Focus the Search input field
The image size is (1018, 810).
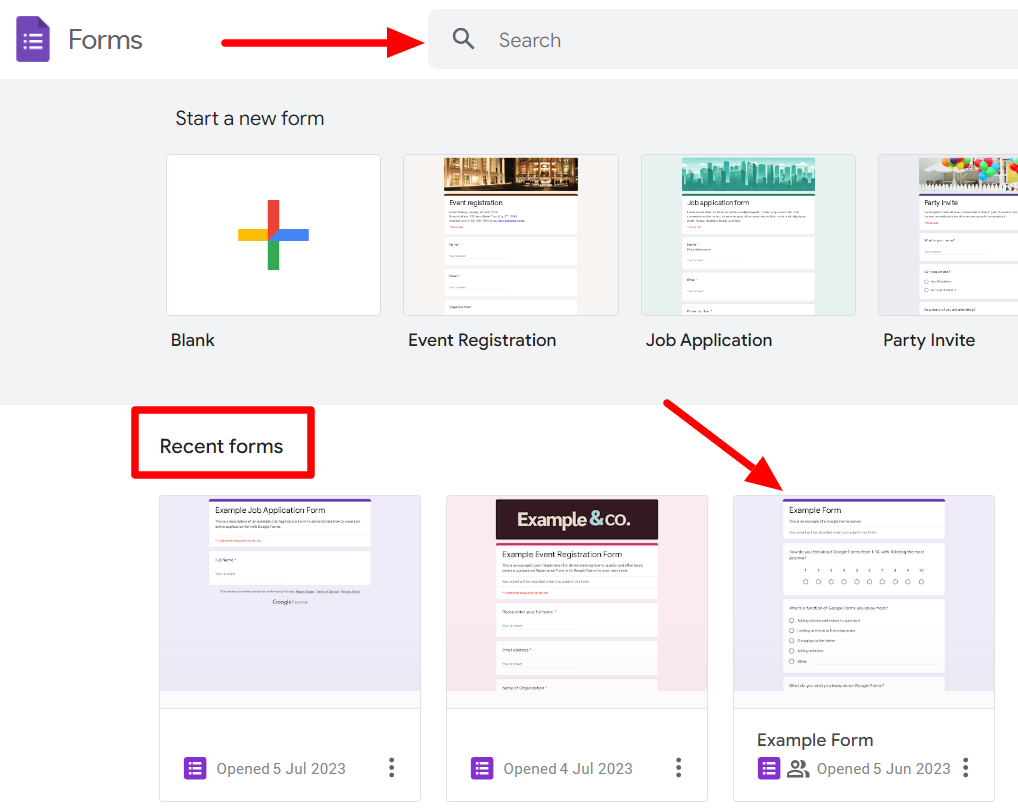723,39
